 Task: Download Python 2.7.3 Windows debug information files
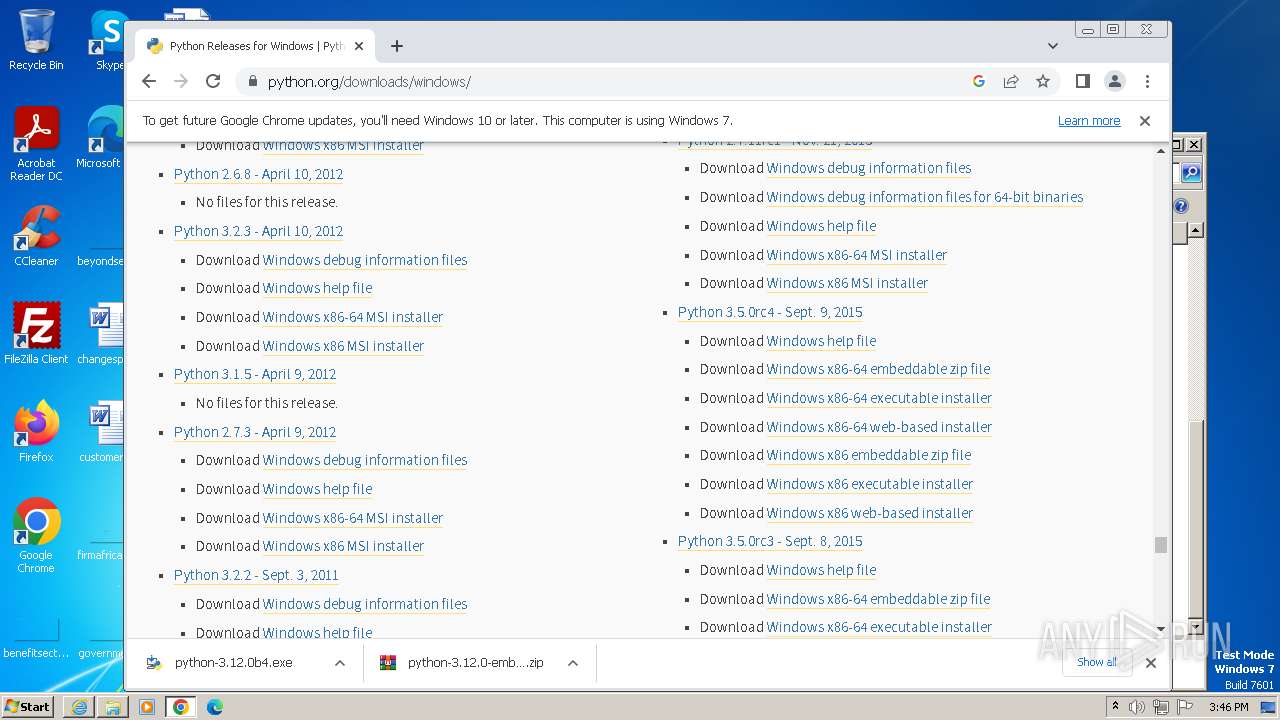[365, 460]
